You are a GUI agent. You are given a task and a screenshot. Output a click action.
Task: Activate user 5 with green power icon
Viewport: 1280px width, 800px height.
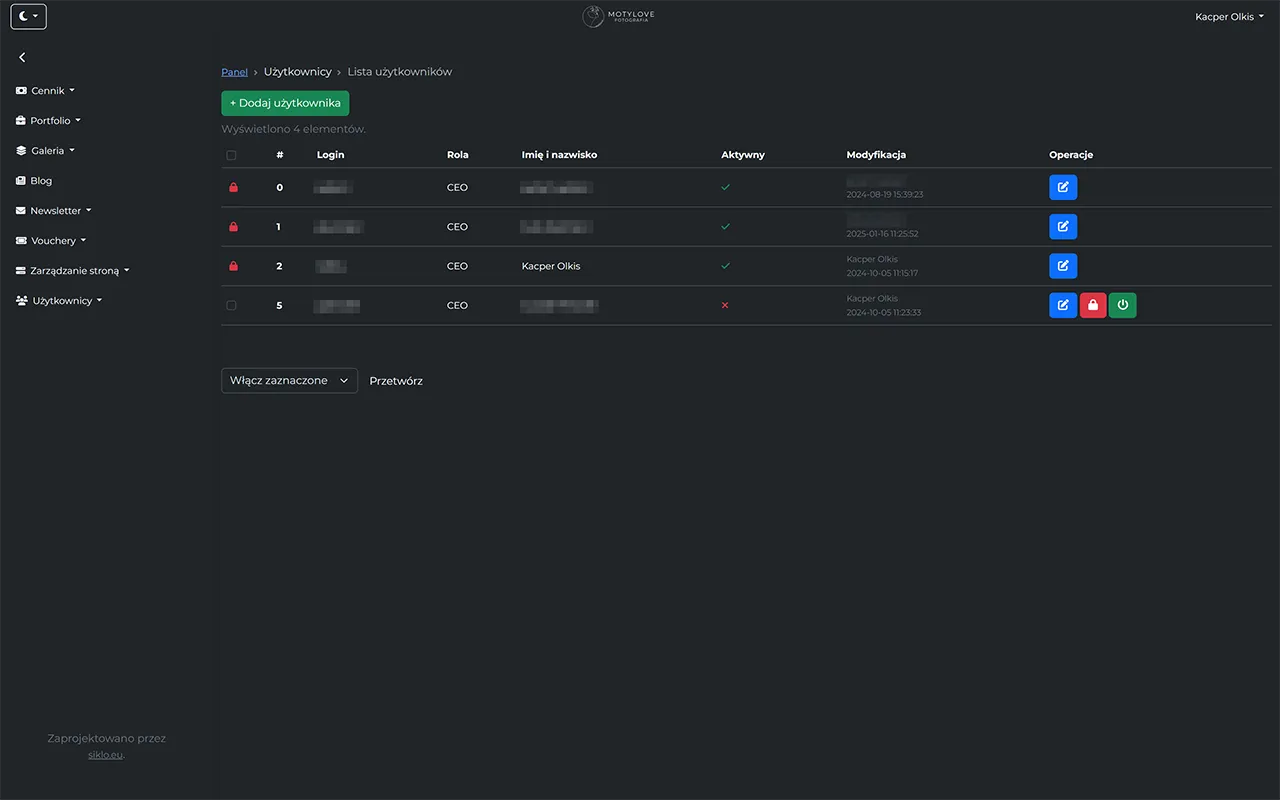click(x=1122, y=305)
